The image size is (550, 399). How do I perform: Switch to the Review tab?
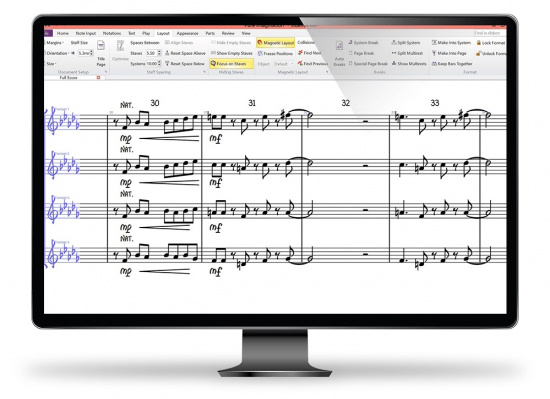(228, 33)
